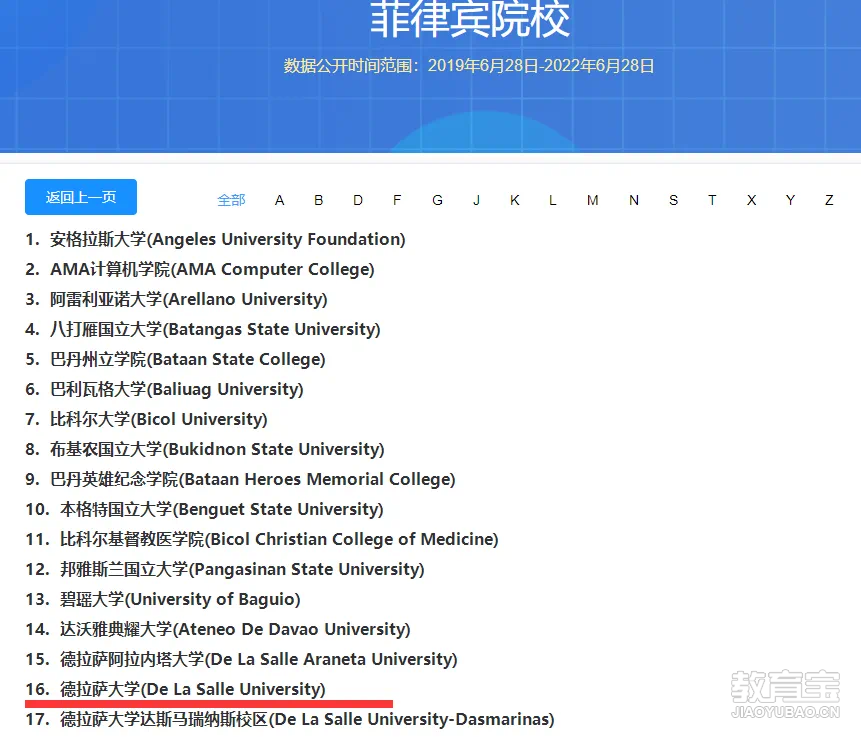Filter schools by letter M

(x=592, y=200)
